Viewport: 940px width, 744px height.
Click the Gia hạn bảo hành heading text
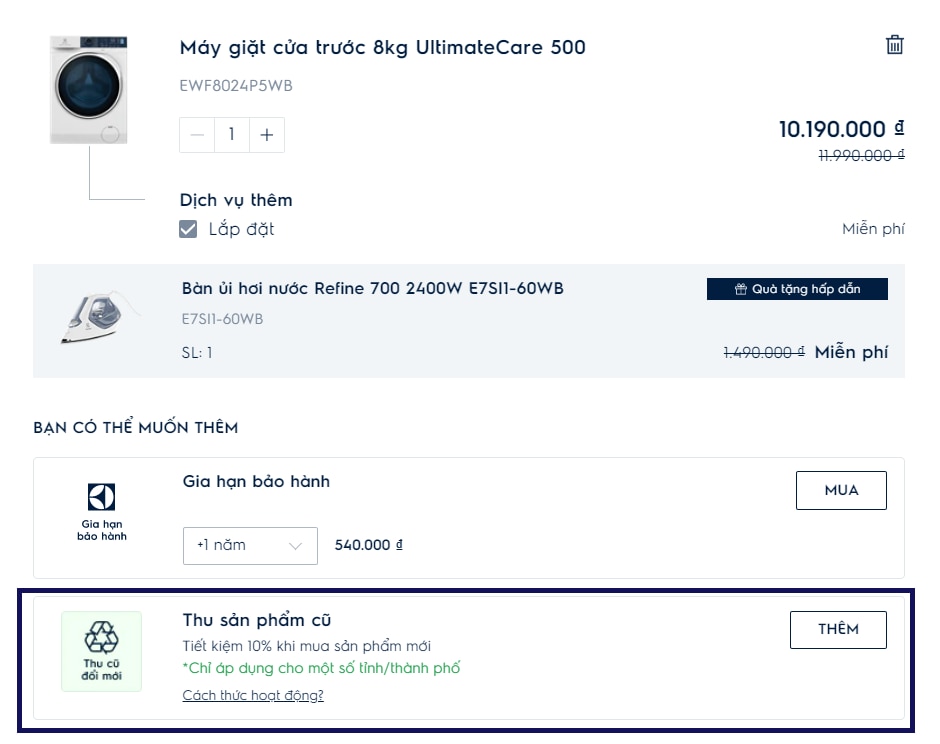tap(256, 481)
